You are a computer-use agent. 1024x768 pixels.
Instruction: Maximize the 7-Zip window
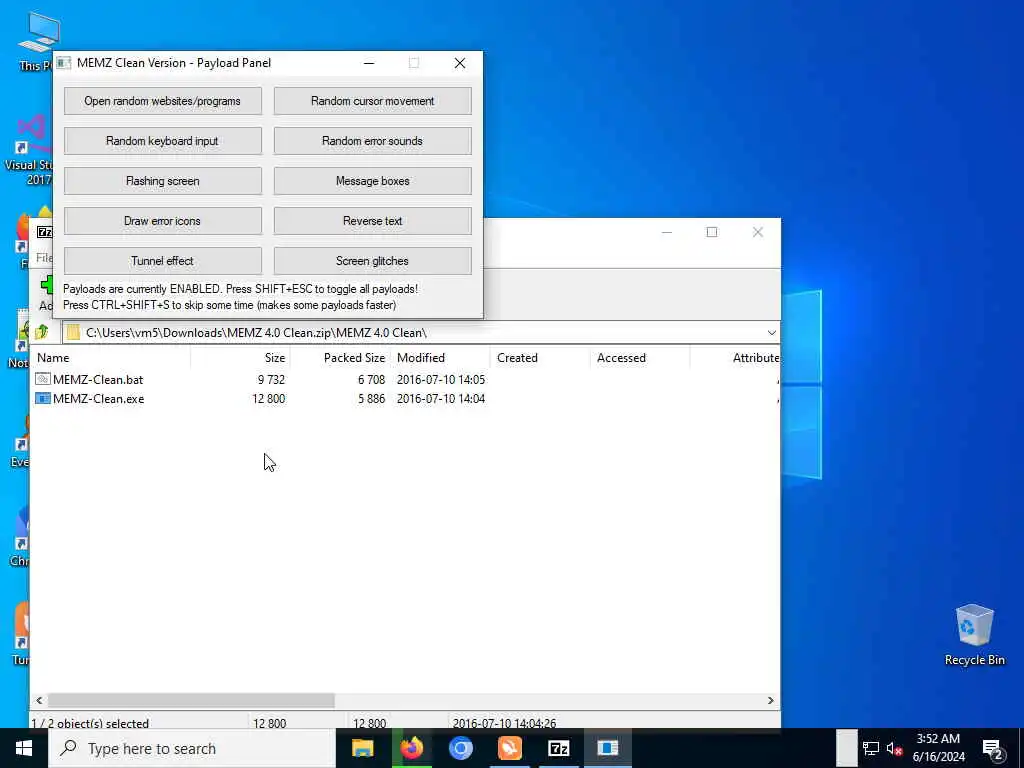click(712, 232)
